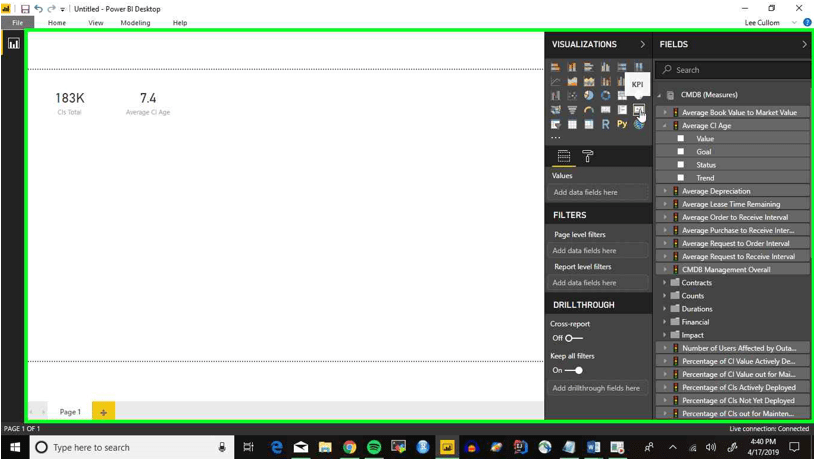816x460 pixels.
Task: Collapse the Average CI Age node
Action: coord(665,125)
